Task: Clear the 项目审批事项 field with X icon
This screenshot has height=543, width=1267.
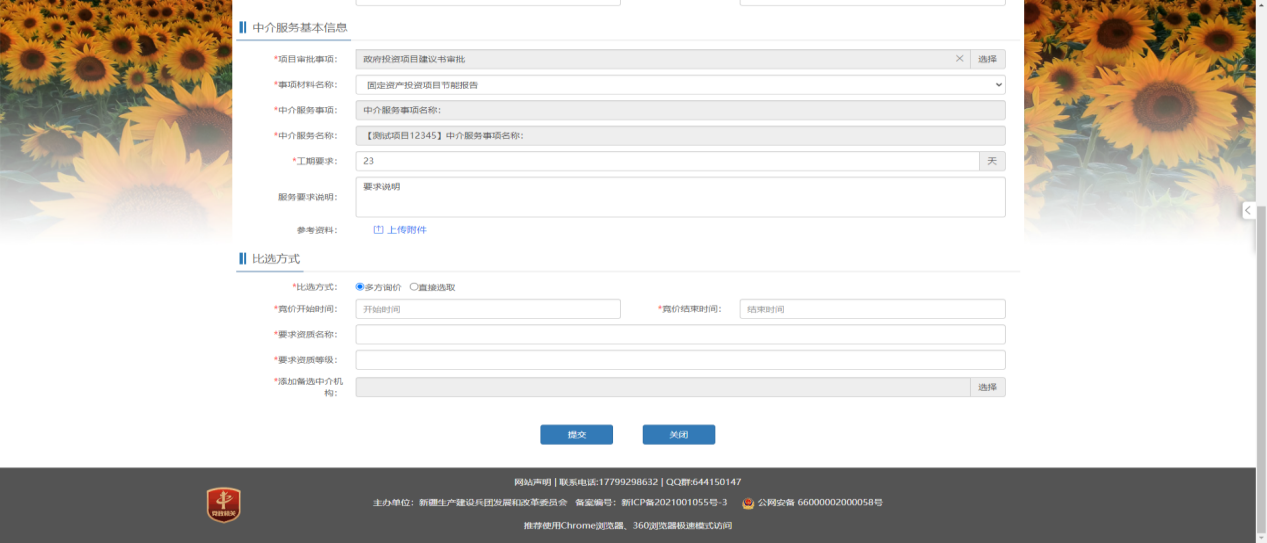Action: click(960, 59)
